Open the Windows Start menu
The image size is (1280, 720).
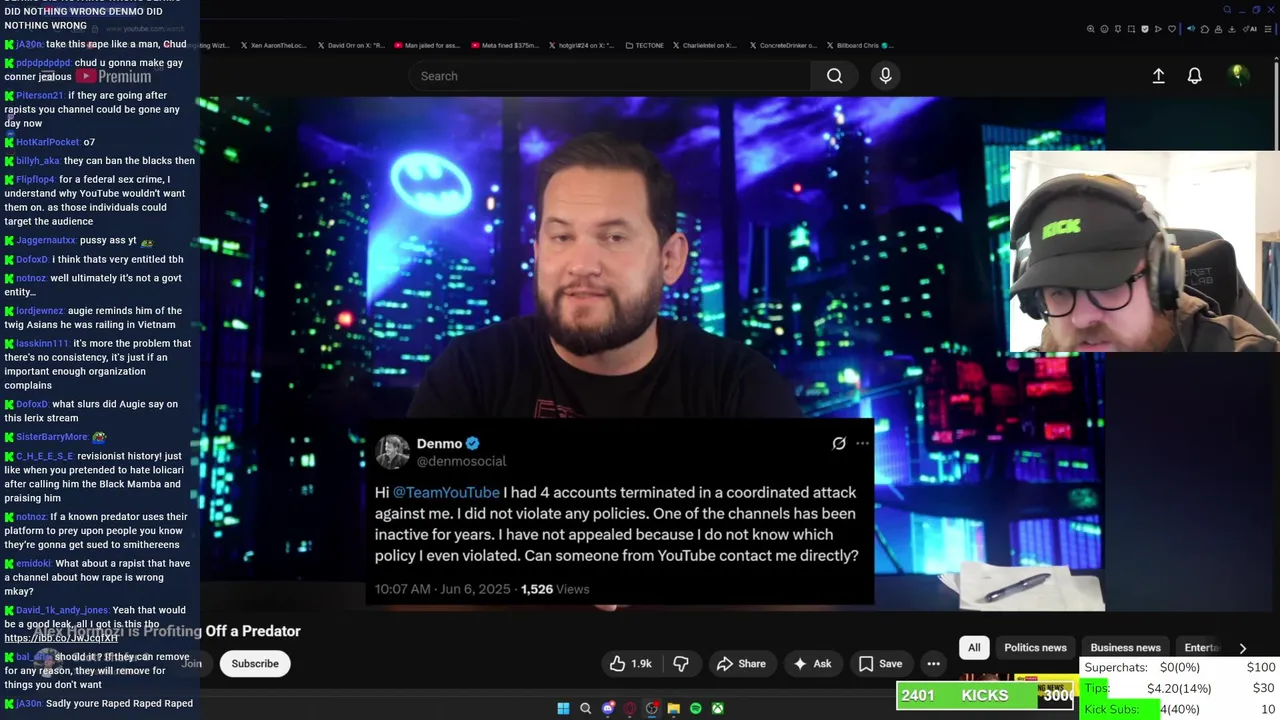563,708
